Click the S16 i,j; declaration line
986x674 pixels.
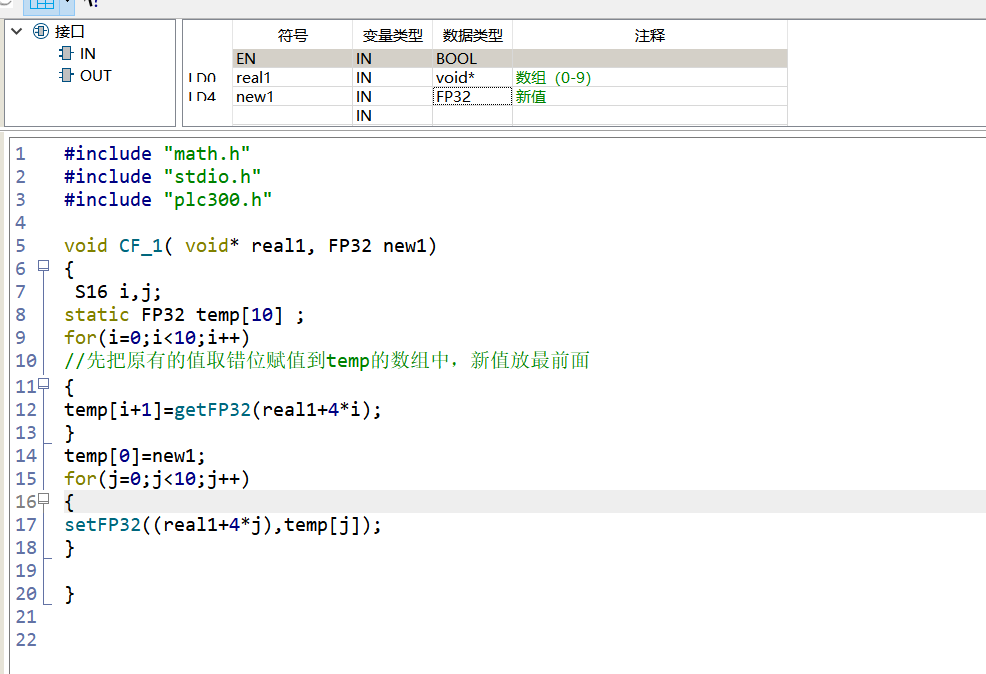click(x=118, y=292)
